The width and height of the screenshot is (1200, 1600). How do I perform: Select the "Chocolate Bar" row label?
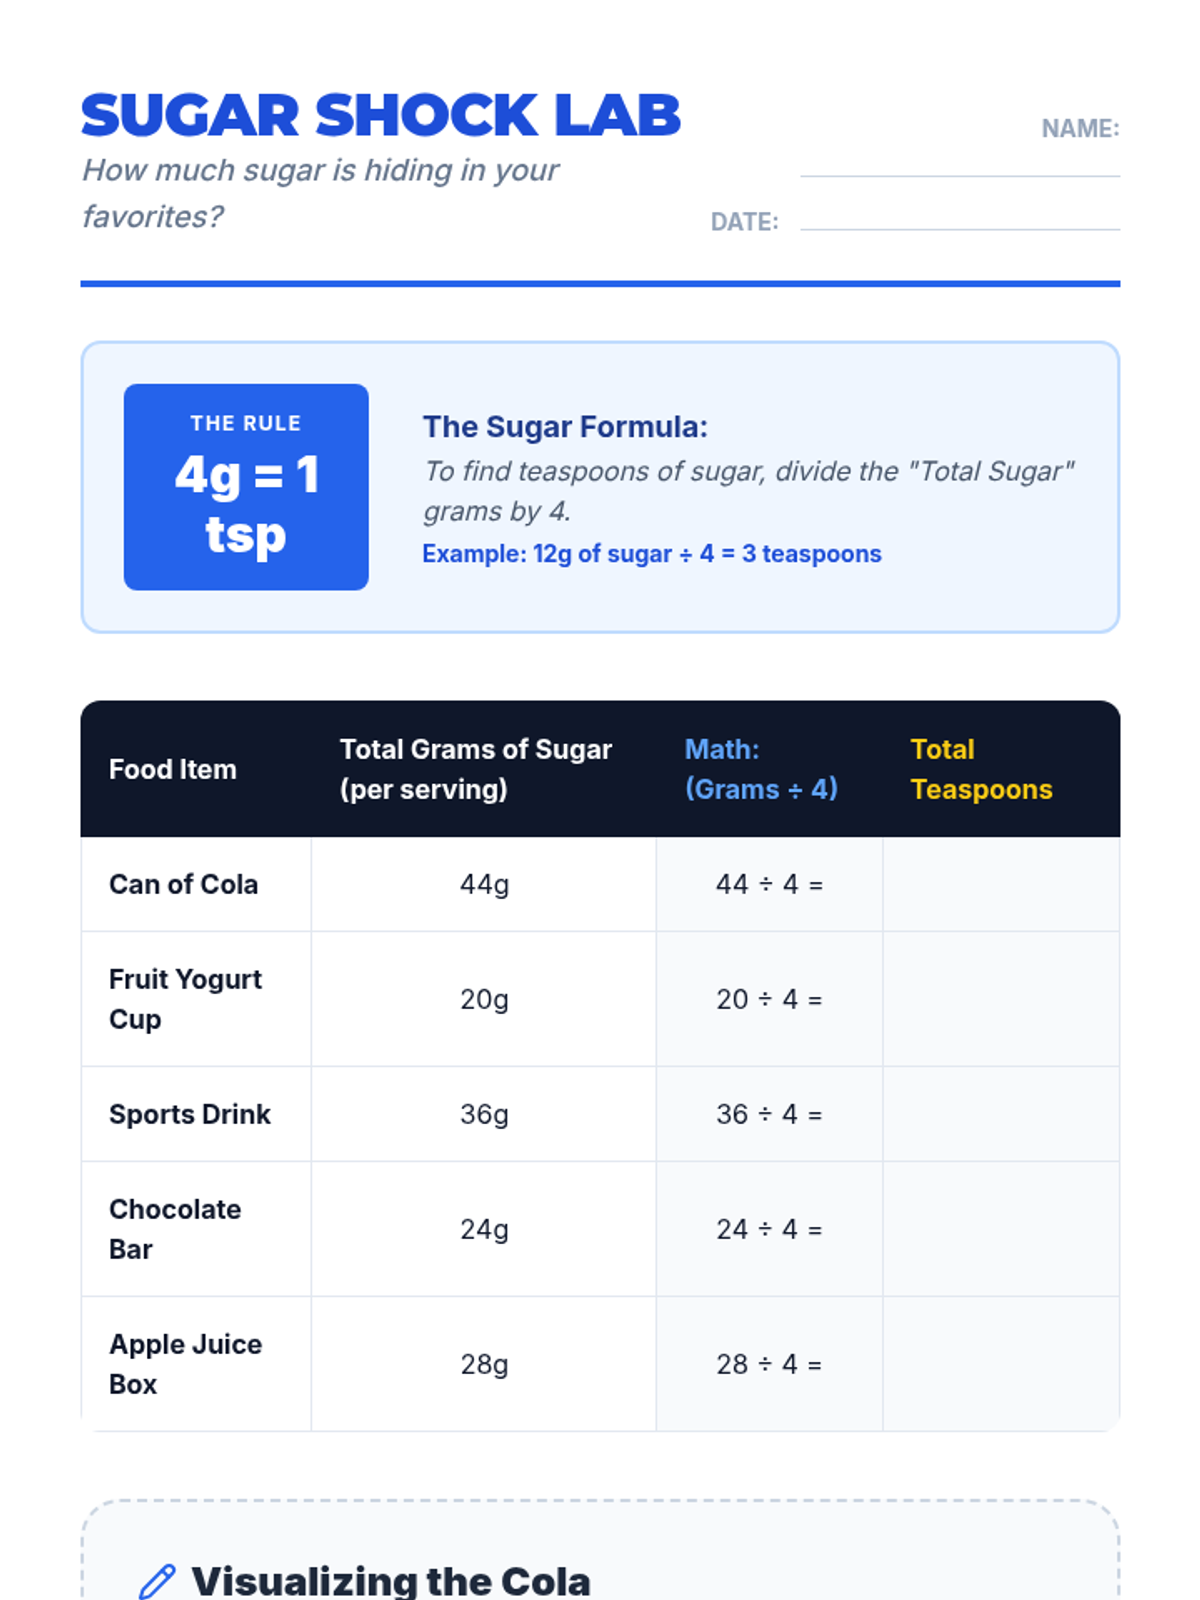(x=175, y=1229)
